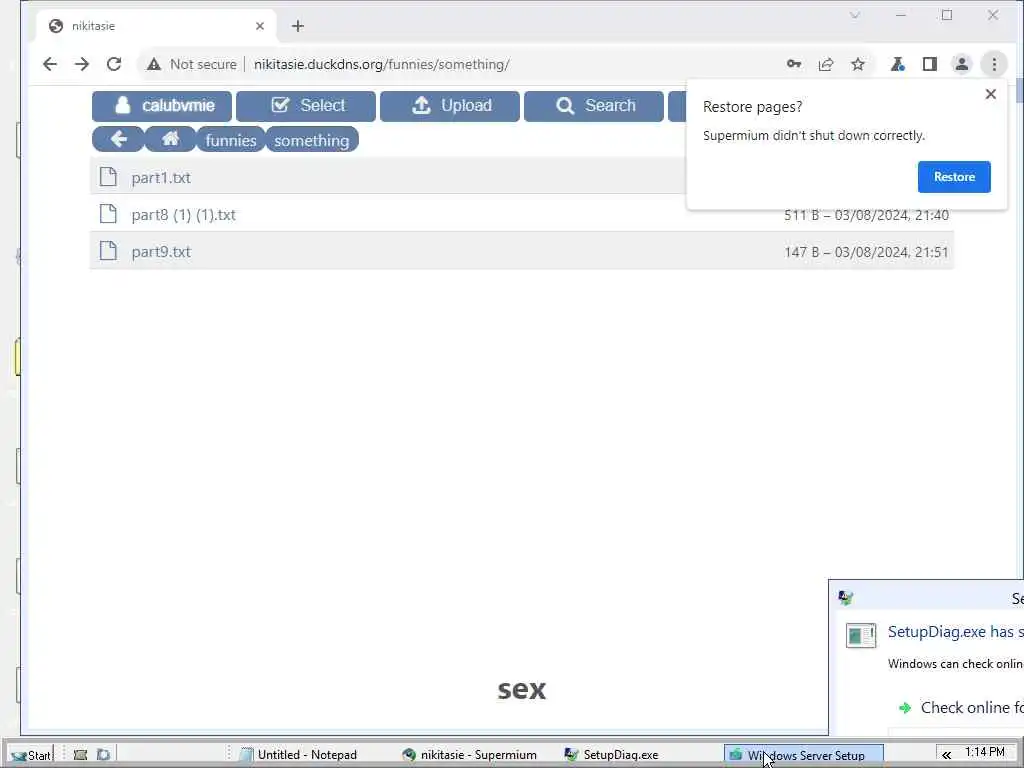Bookmark this page with the star

click(x=858, y=64)
